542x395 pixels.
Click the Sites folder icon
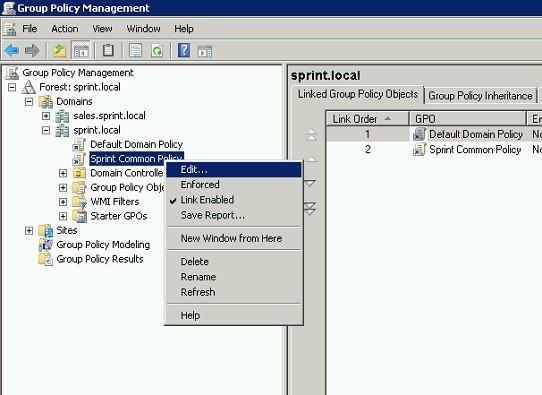(46, 231)
